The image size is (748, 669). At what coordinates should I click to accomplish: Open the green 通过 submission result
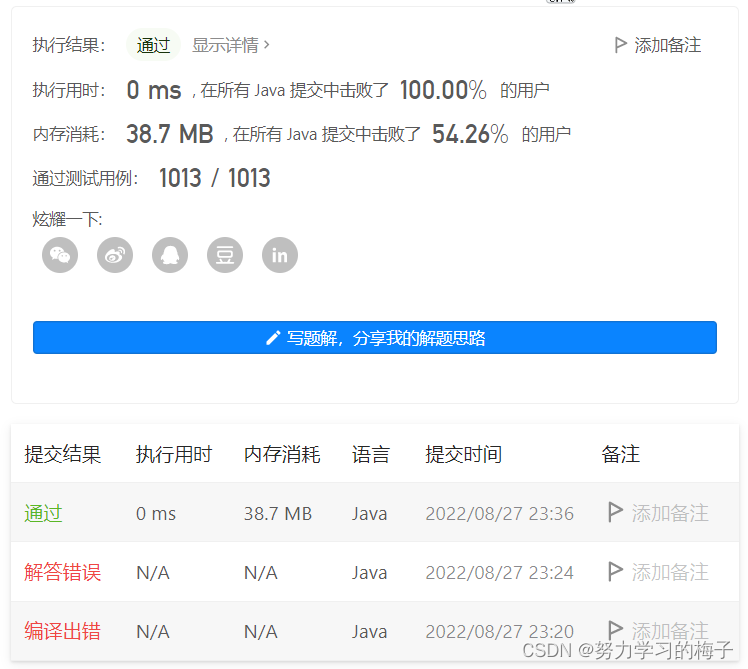point(43,513)
